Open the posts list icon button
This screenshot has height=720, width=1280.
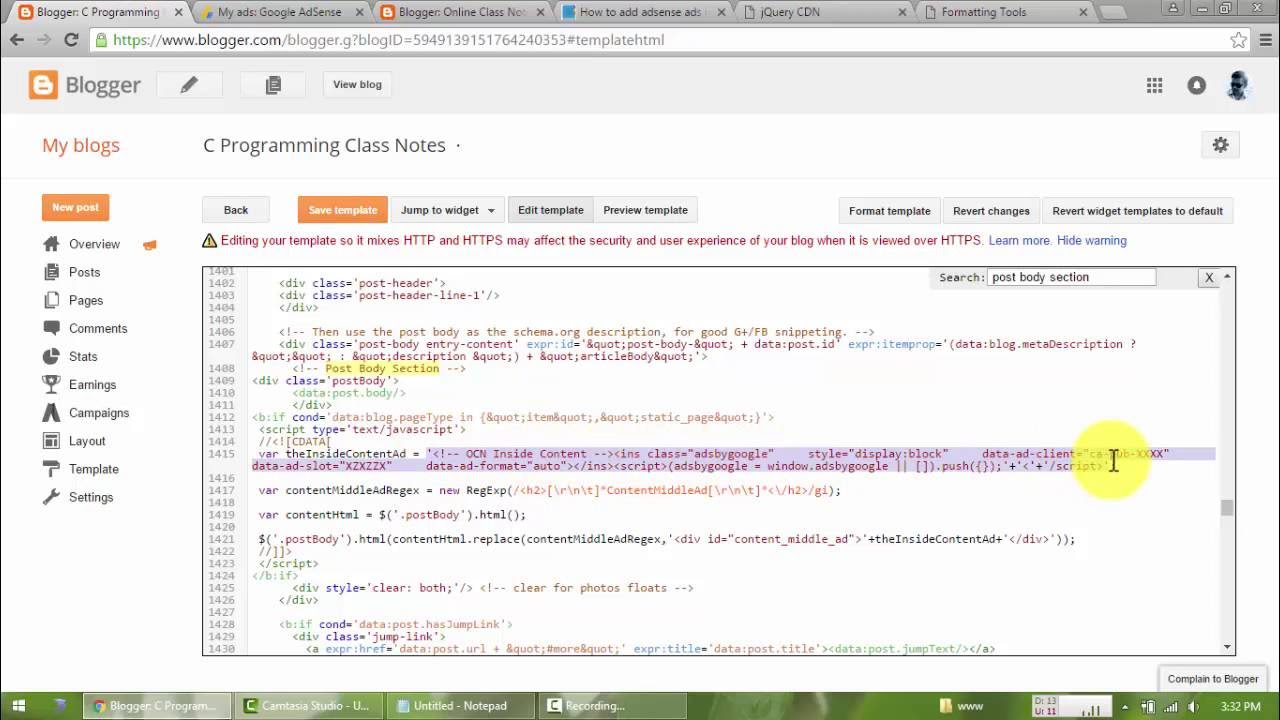coord(273,85)
